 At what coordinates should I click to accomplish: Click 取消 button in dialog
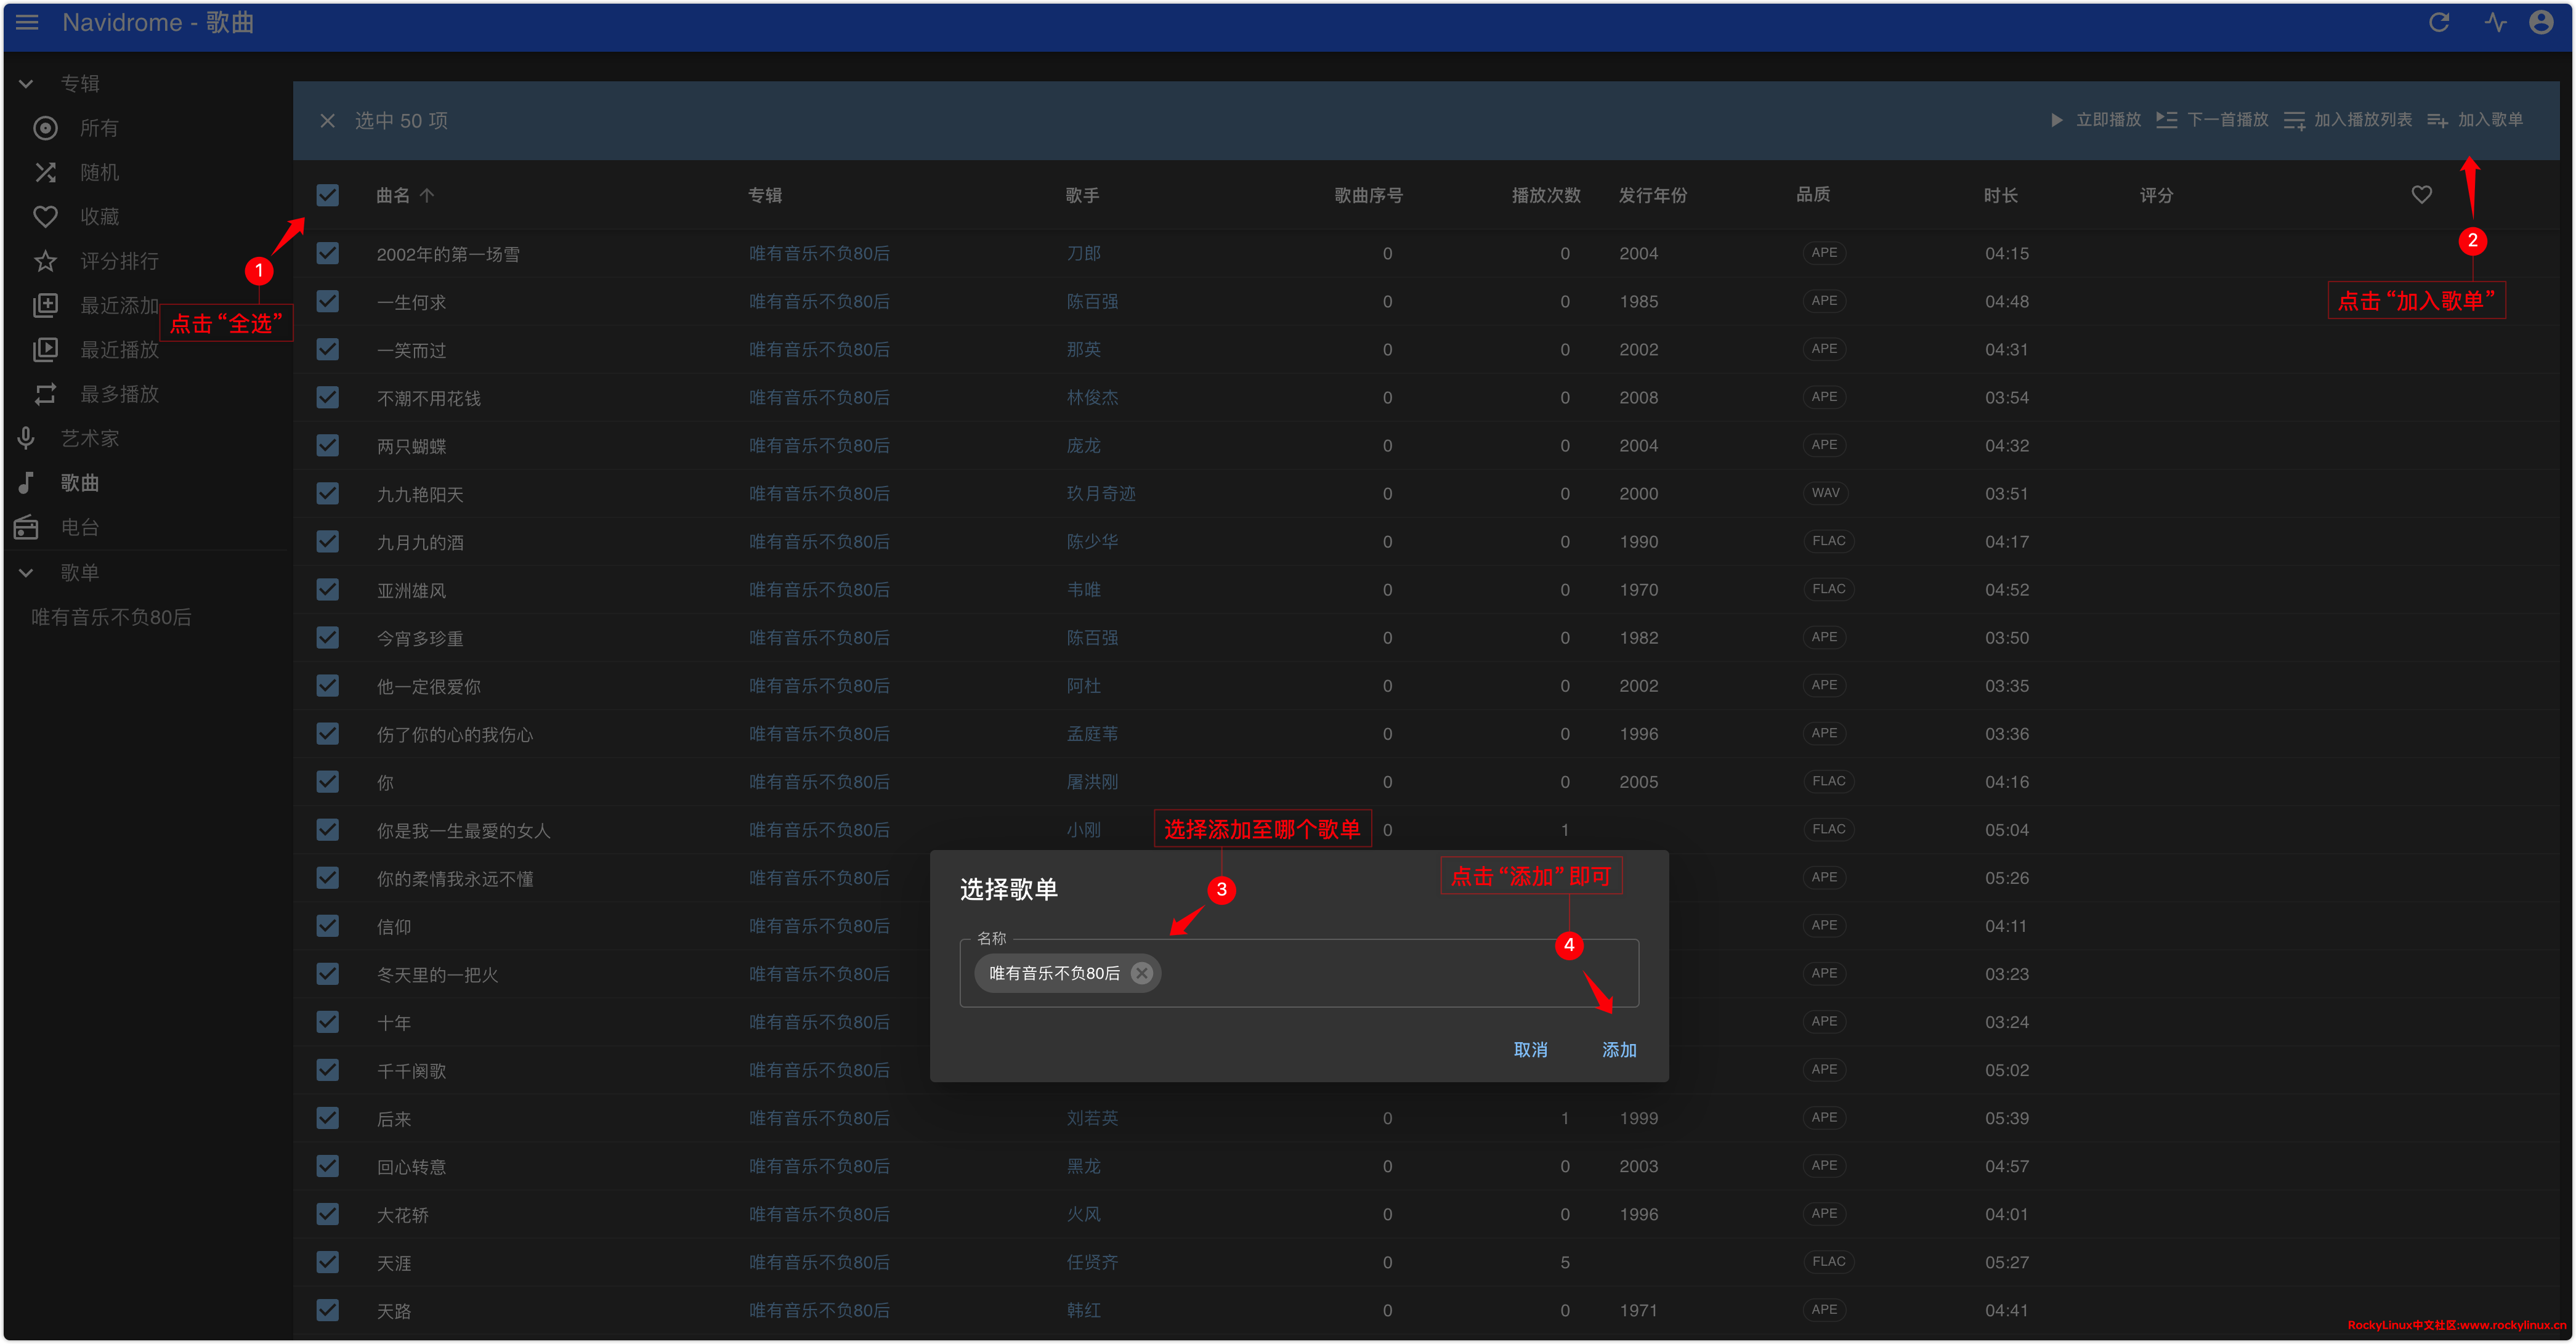1530,1049
